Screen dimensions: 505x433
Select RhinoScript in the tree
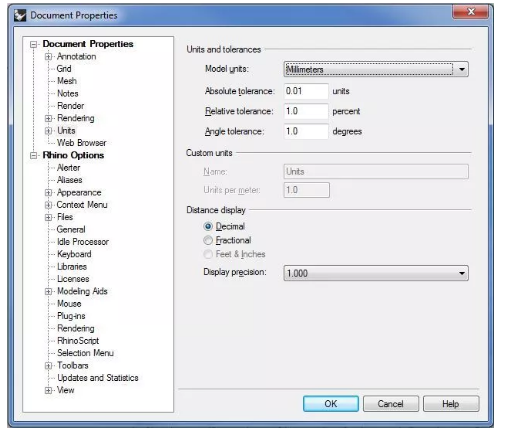(78, 341)
